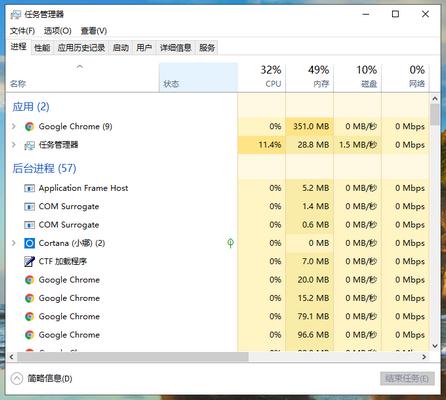Collapse to 简略信息 view with the arrow button
The width and height of the screenshot is (446, 400).
pos(17,378)
